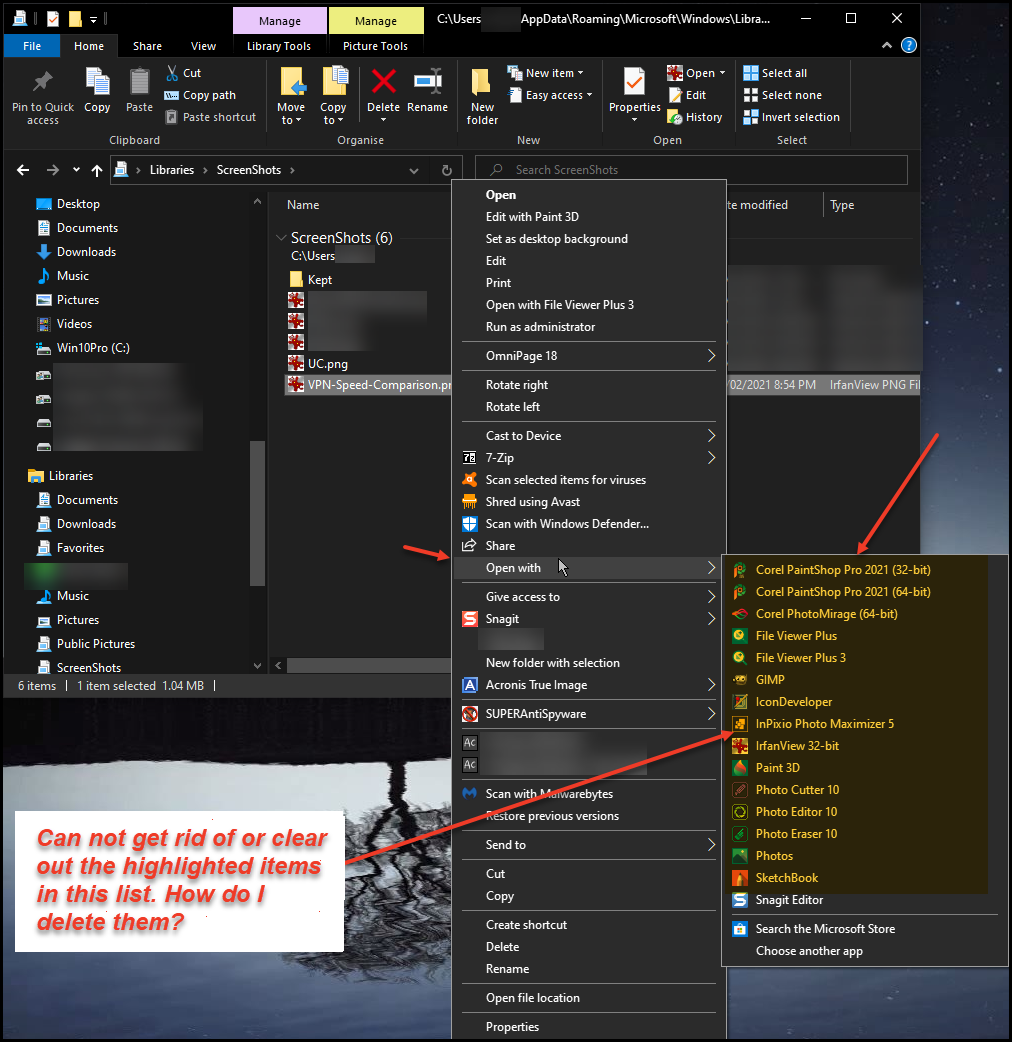Image resolution: width=1012 pixels, height=1042 pixels.
Task: Collapse the ScreenShots (6) group
Action: [x=281, y=237]
